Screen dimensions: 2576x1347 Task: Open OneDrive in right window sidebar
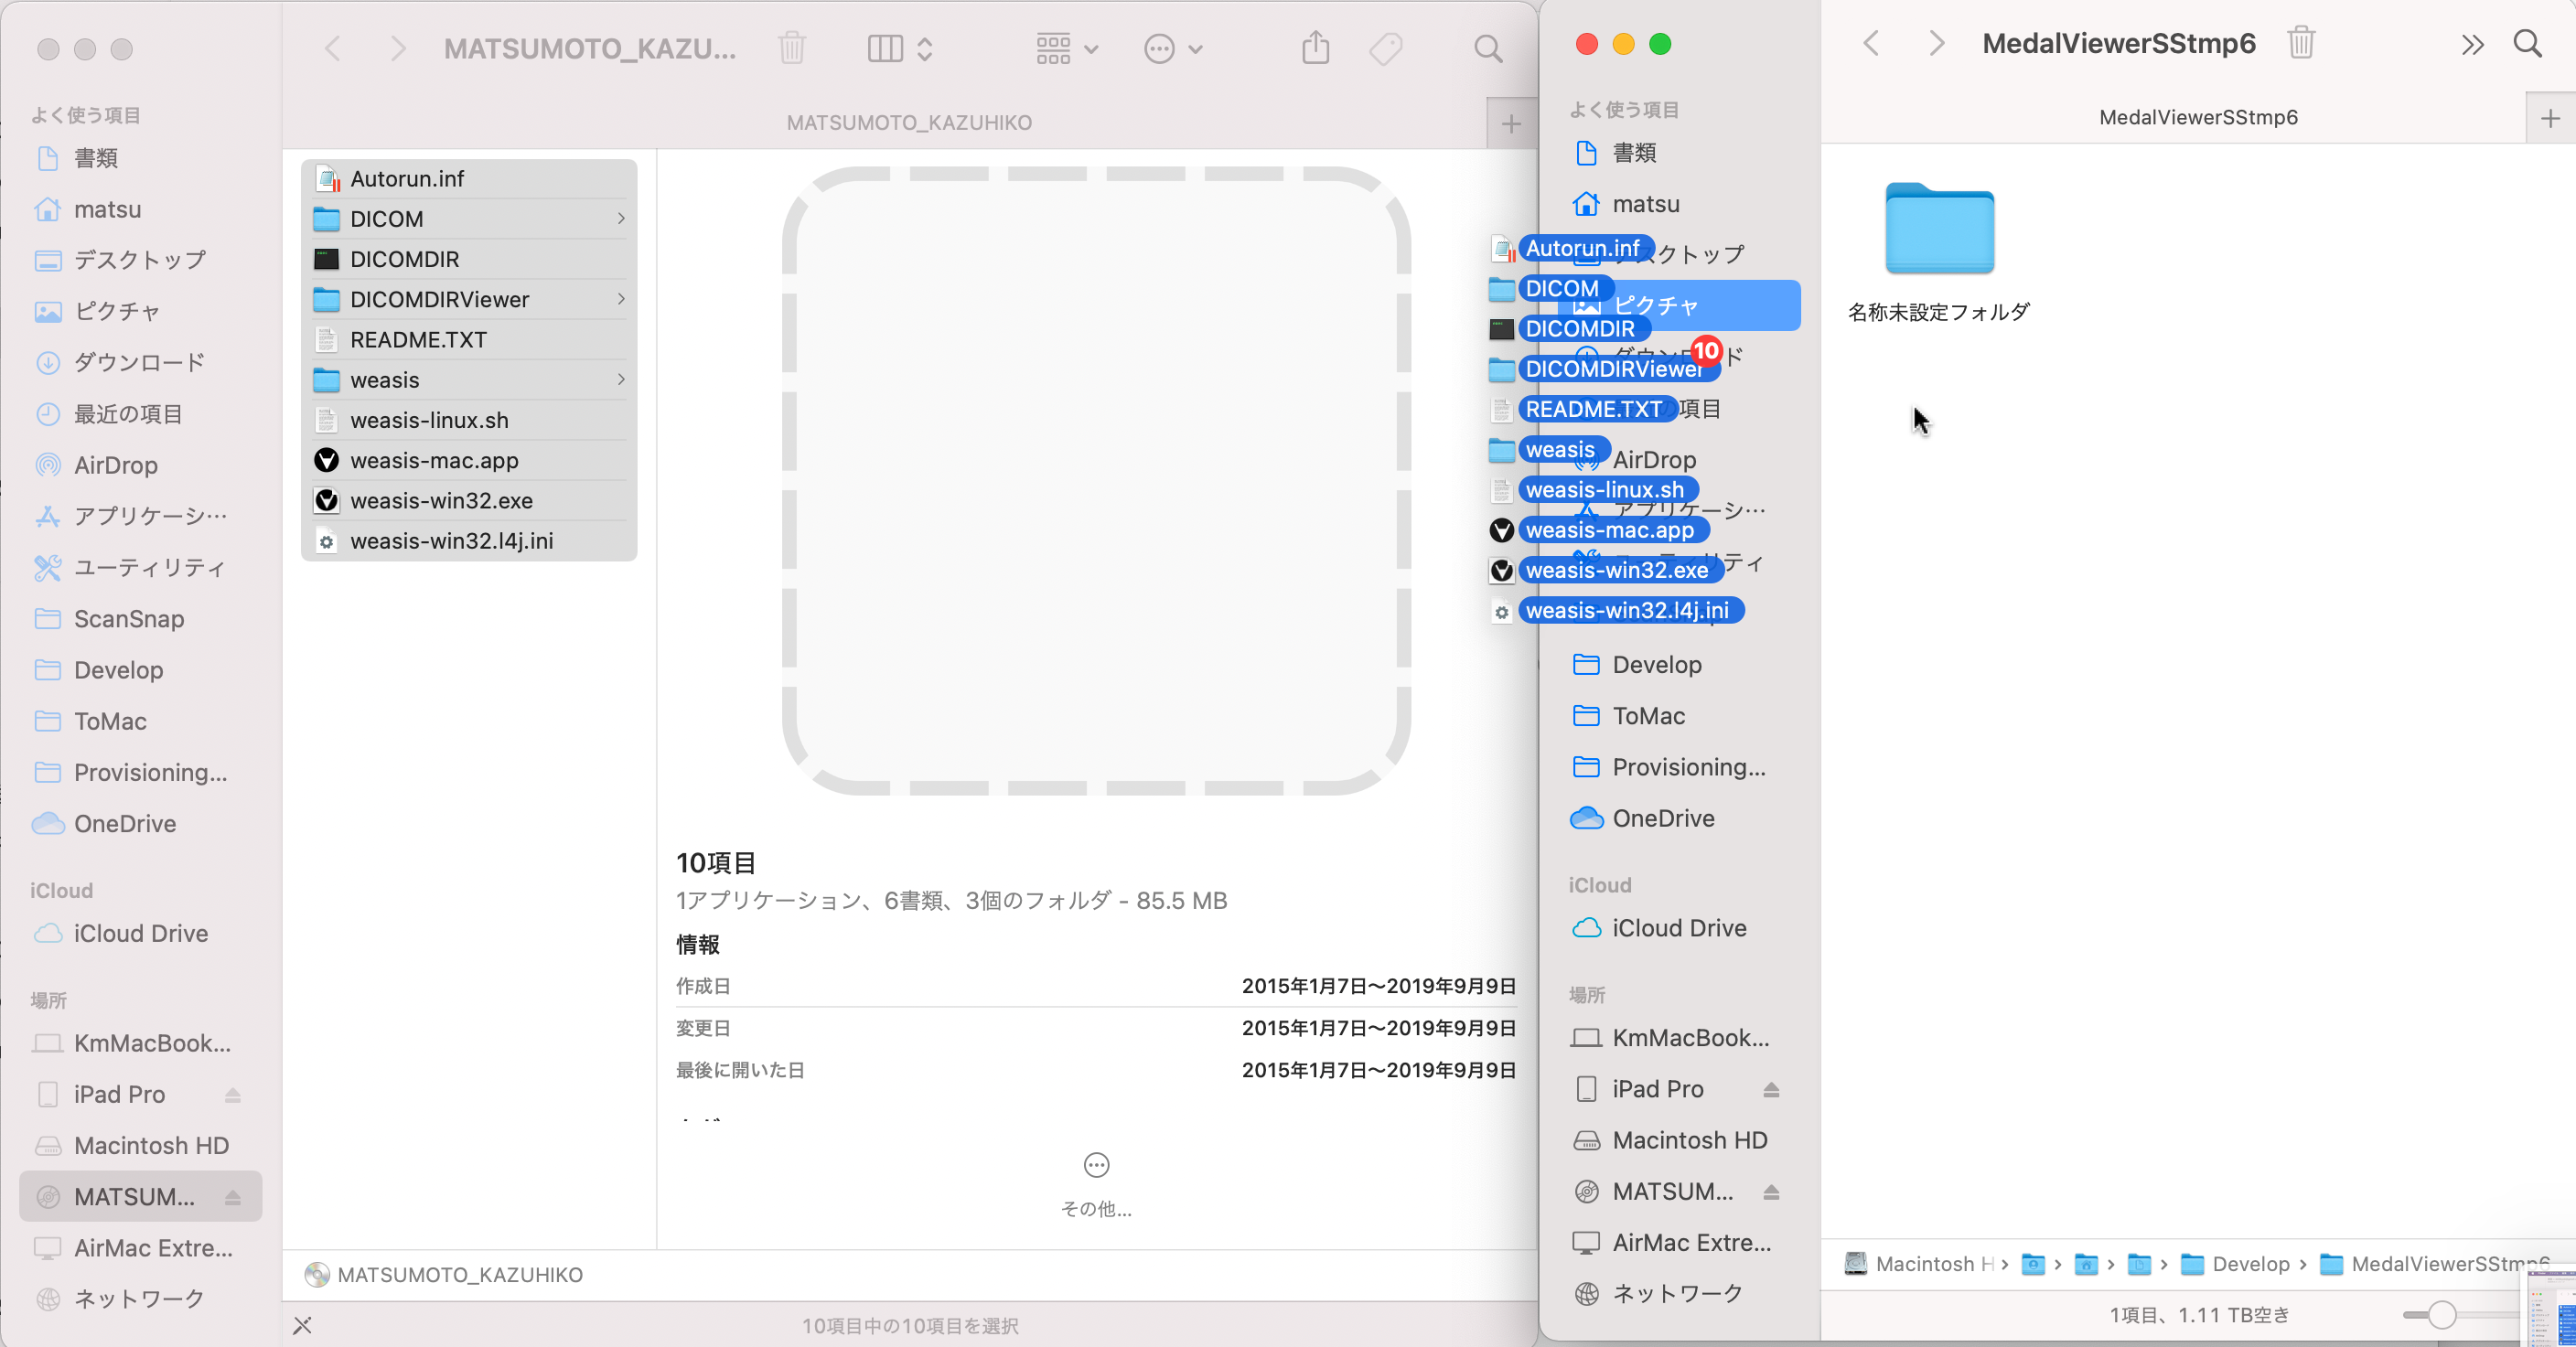coord(1680,818)
